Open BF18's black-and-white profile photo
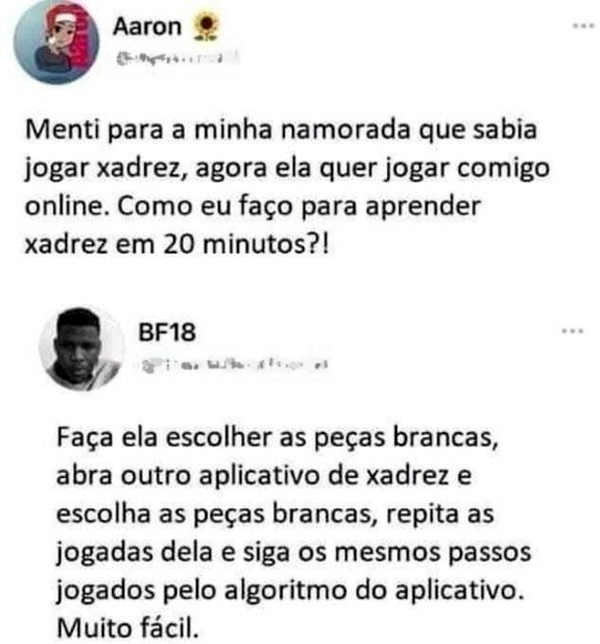 [82, 348]
